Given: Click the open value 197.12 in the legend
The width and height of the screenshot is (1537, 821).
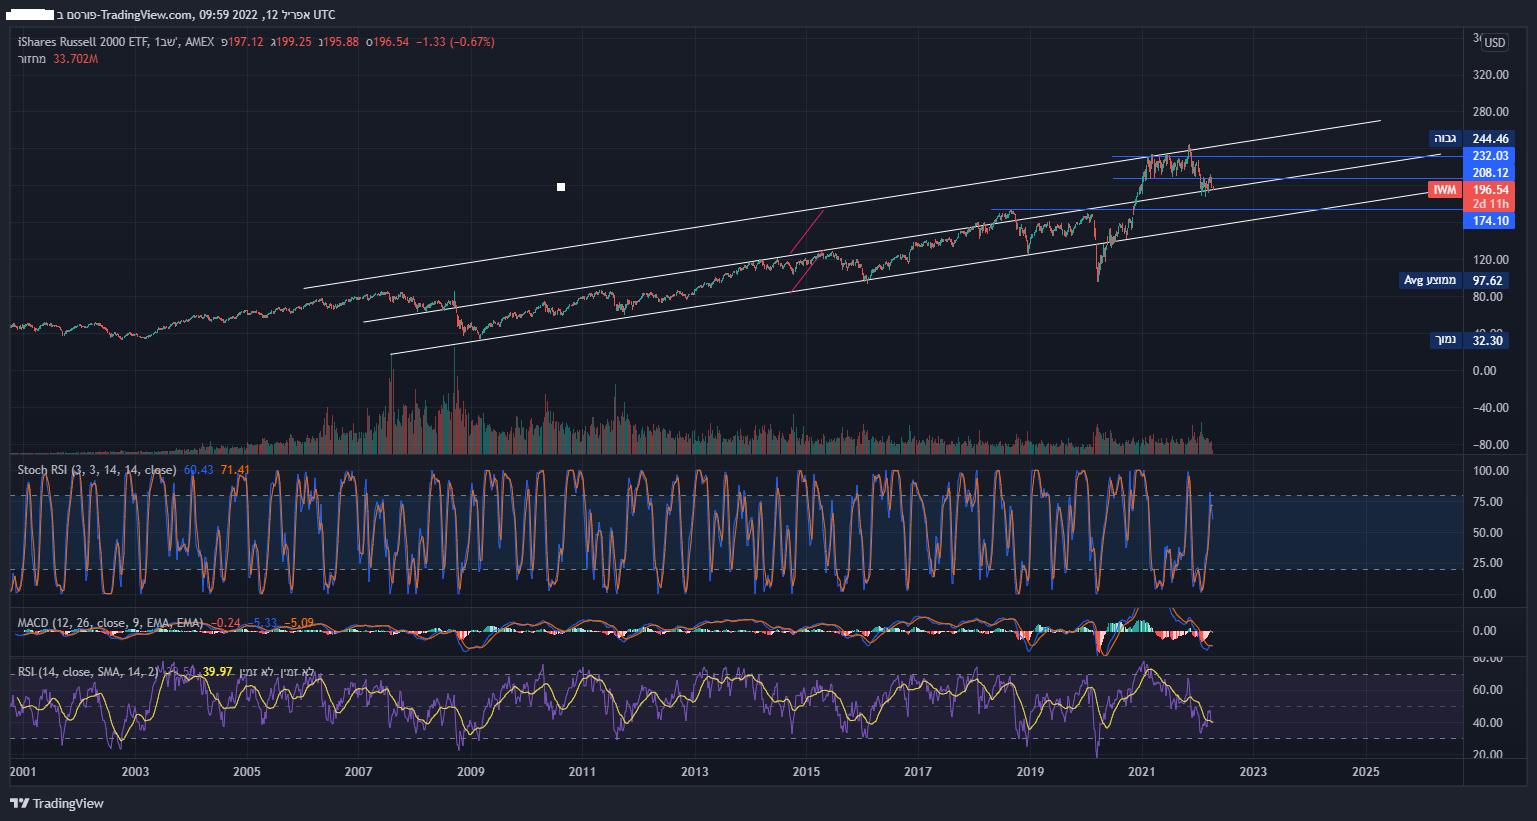Looking at the screenshot, I should 245,42.
